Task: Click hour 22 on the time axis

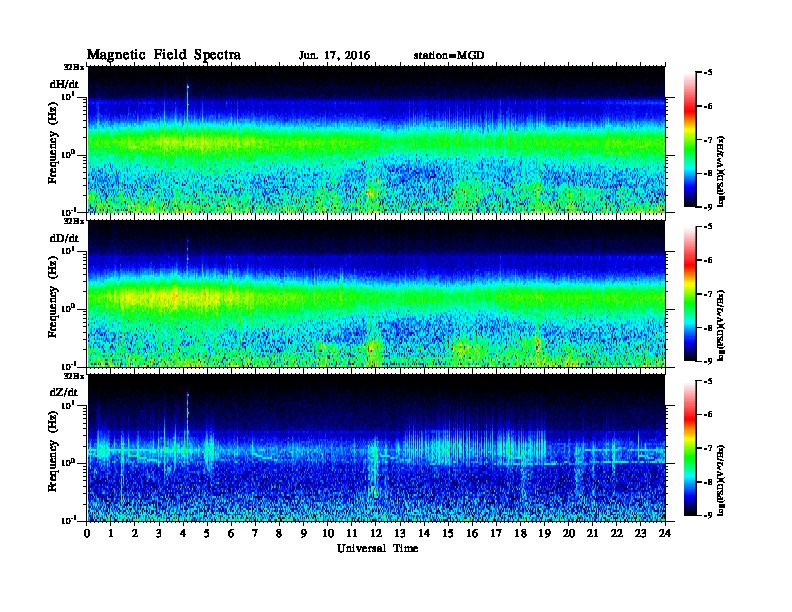Action: [x=617, y=534]
